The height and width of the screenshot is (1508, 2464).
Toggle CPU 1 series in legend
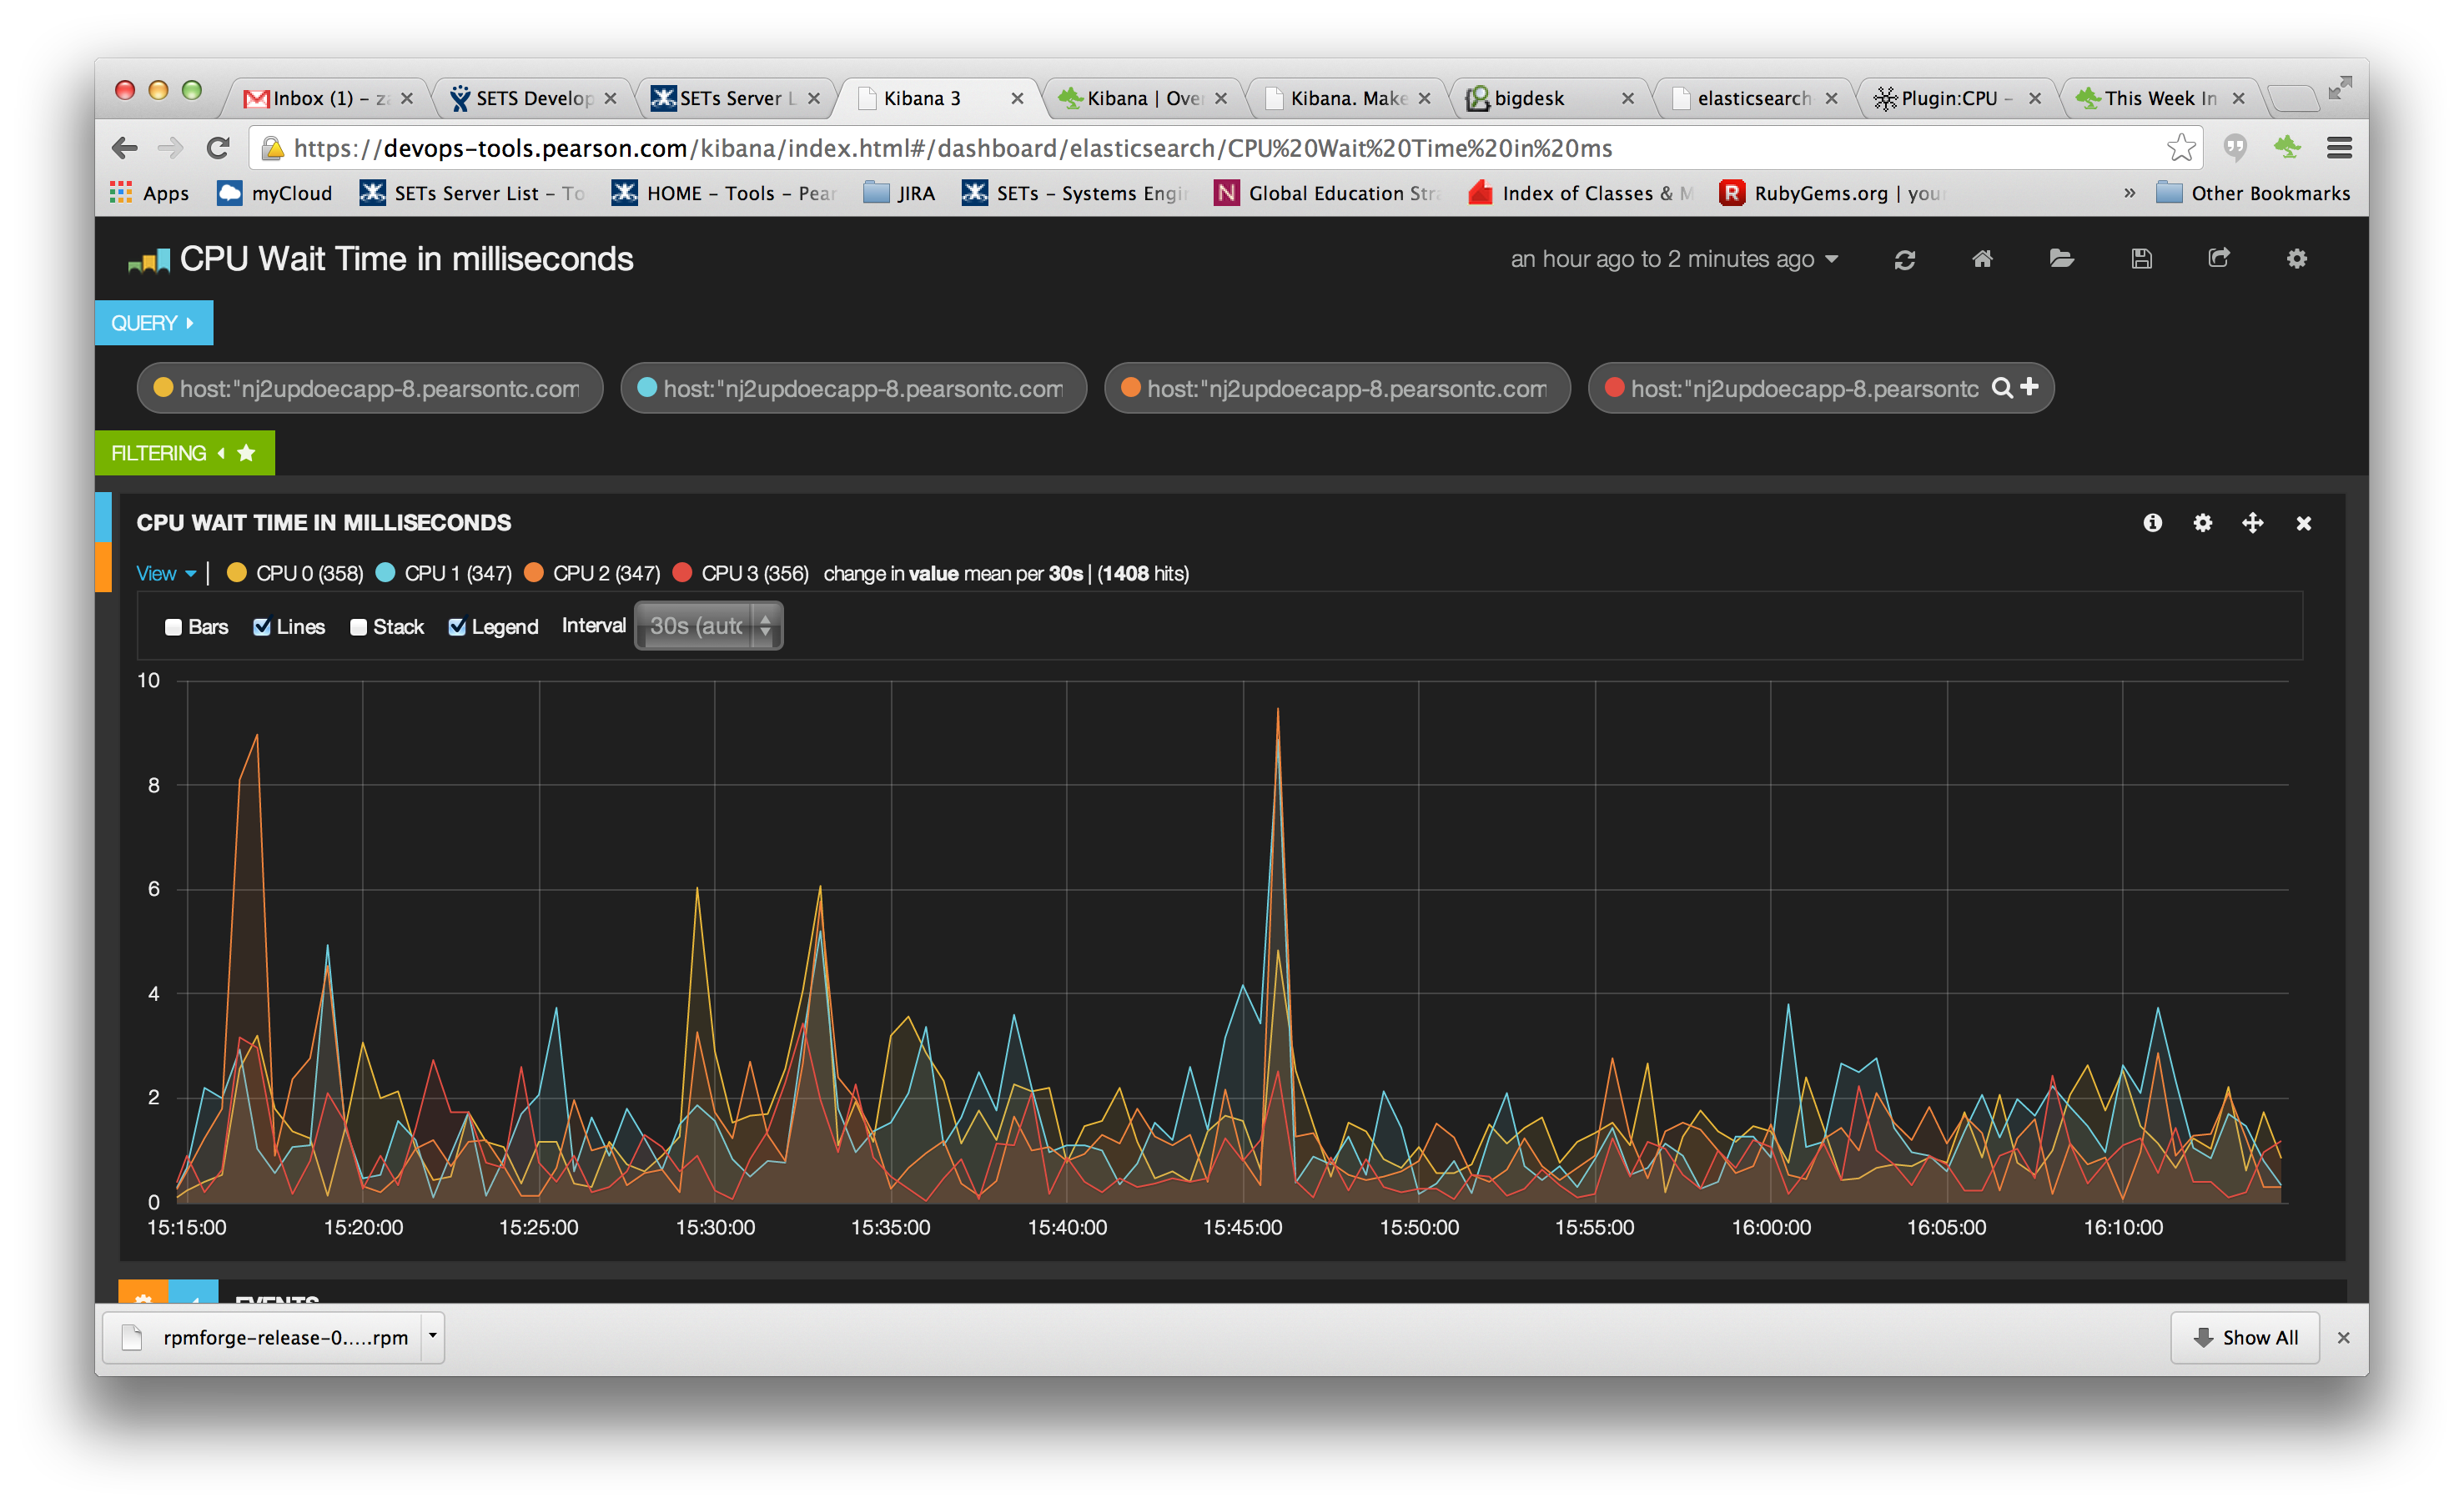(x=444, y=573)
